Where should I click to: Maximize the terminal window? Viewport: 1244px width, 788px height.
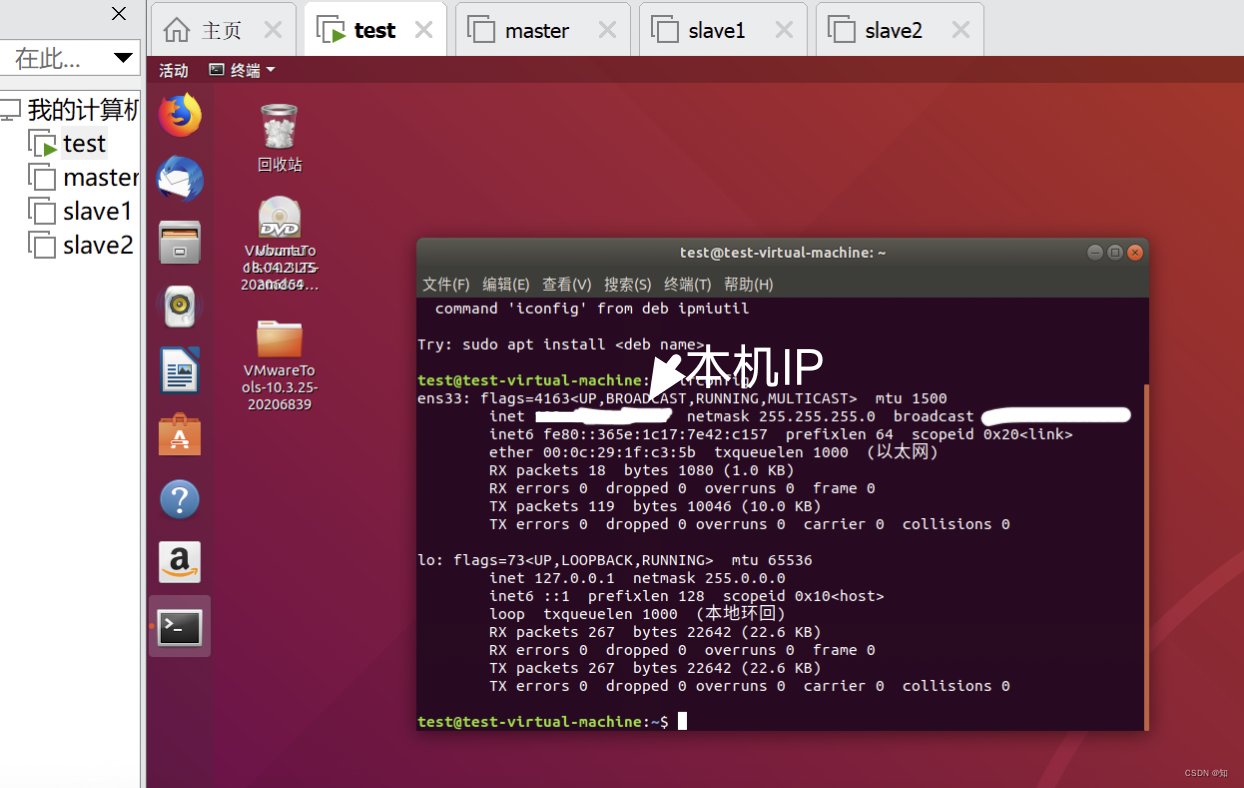(x=1115, y=253)
